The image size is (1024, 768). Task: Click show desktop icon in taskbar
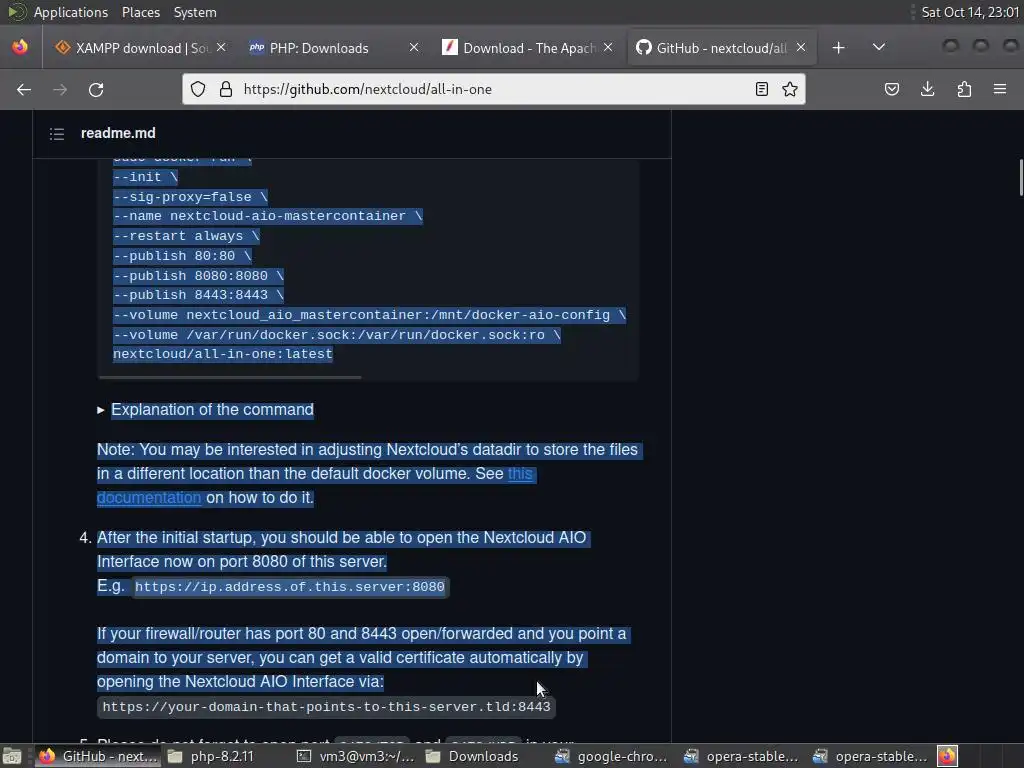click(12, 756)
